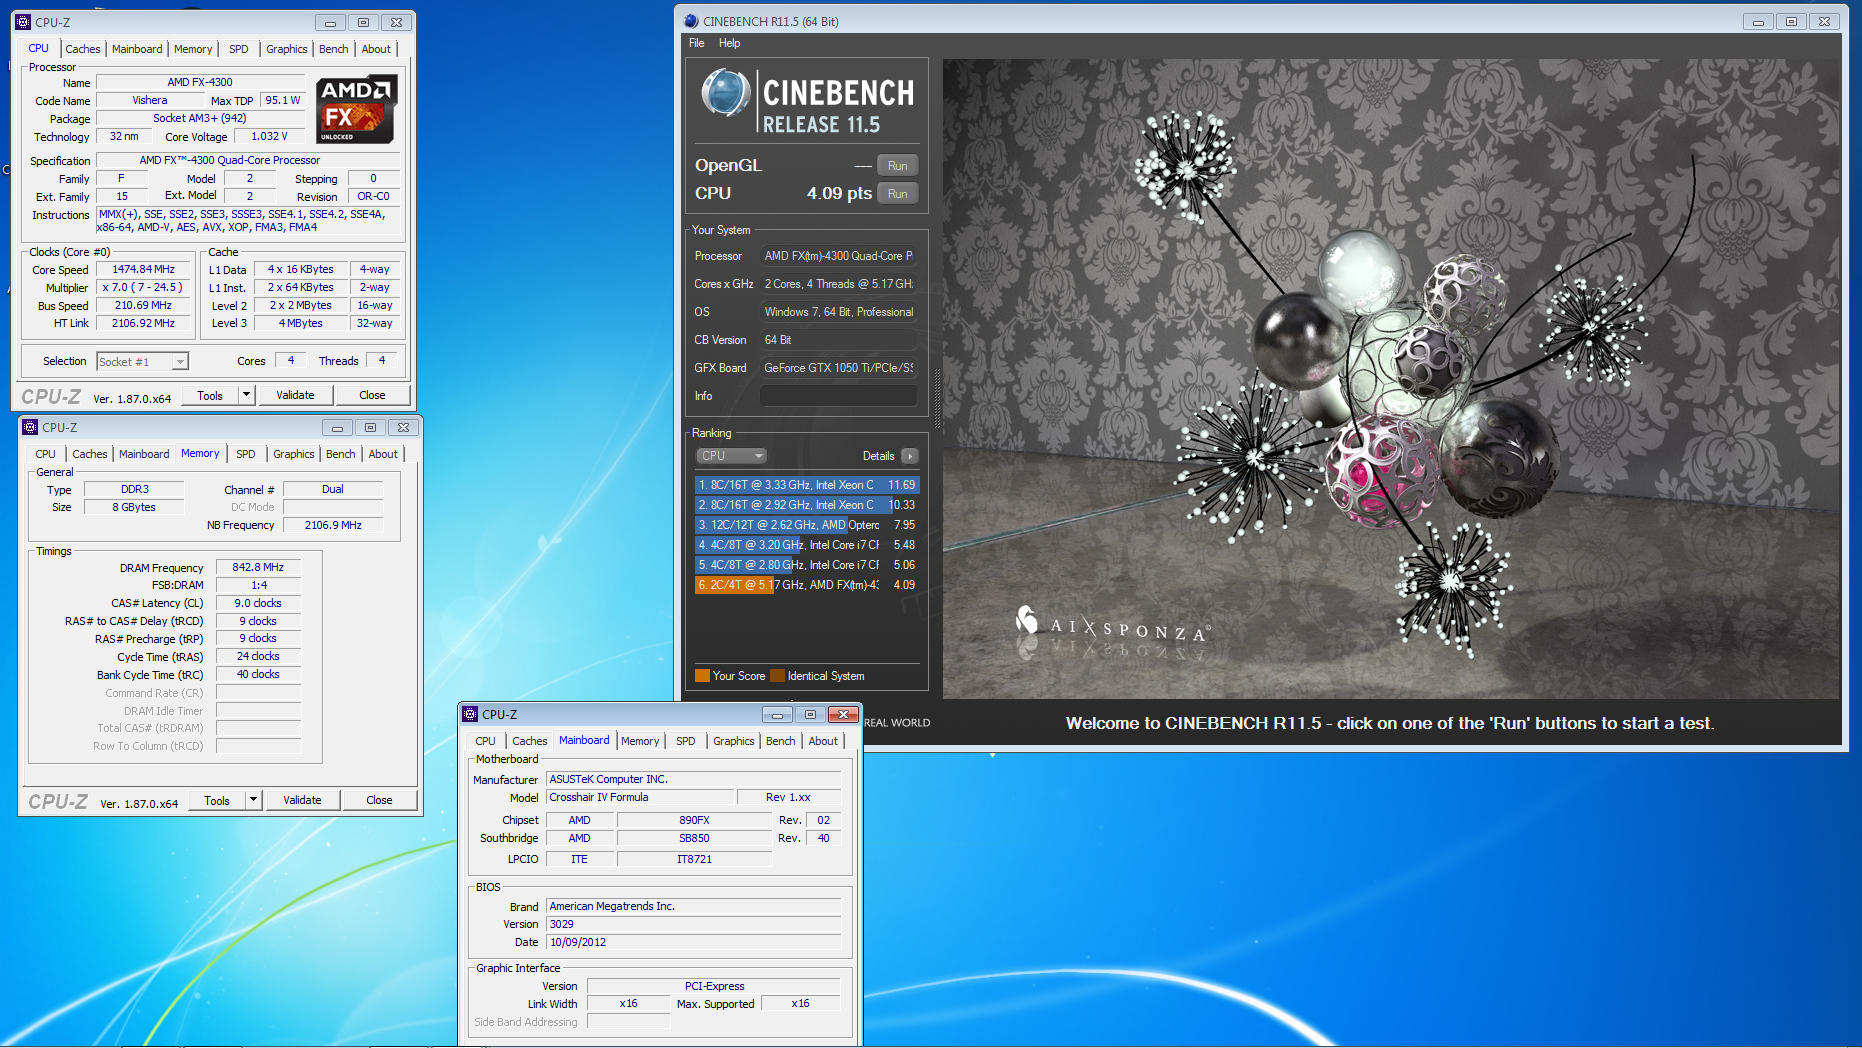The width and height of the screenshot is (1862, 1048).
Task: Open the CPU ranking category dropdown
Action: tap(731, 456)
